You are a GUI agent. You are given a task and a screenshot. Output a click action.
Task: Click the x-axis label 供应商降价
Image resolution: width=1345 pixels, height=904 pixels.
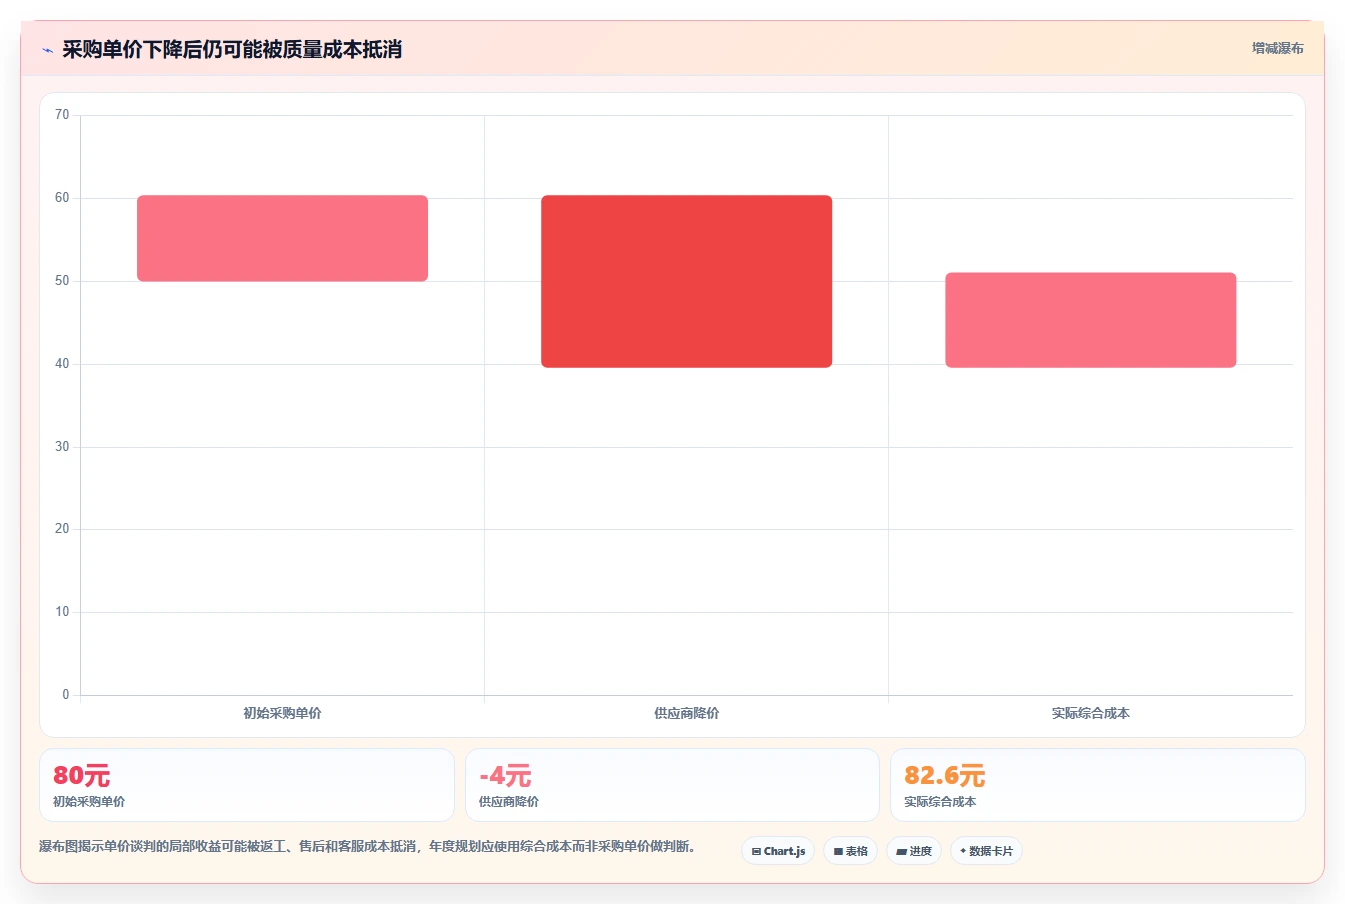pyautogui.click(x=686, y=713)
